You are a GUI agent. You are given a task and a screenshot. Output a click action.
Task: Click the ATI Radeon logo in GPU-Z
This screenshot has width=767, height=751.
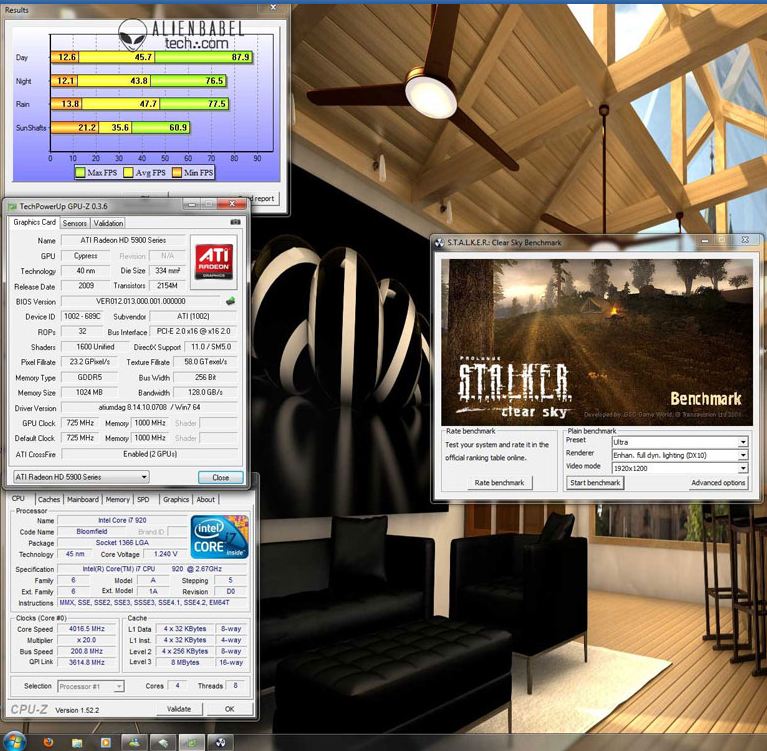coord(214,261)
